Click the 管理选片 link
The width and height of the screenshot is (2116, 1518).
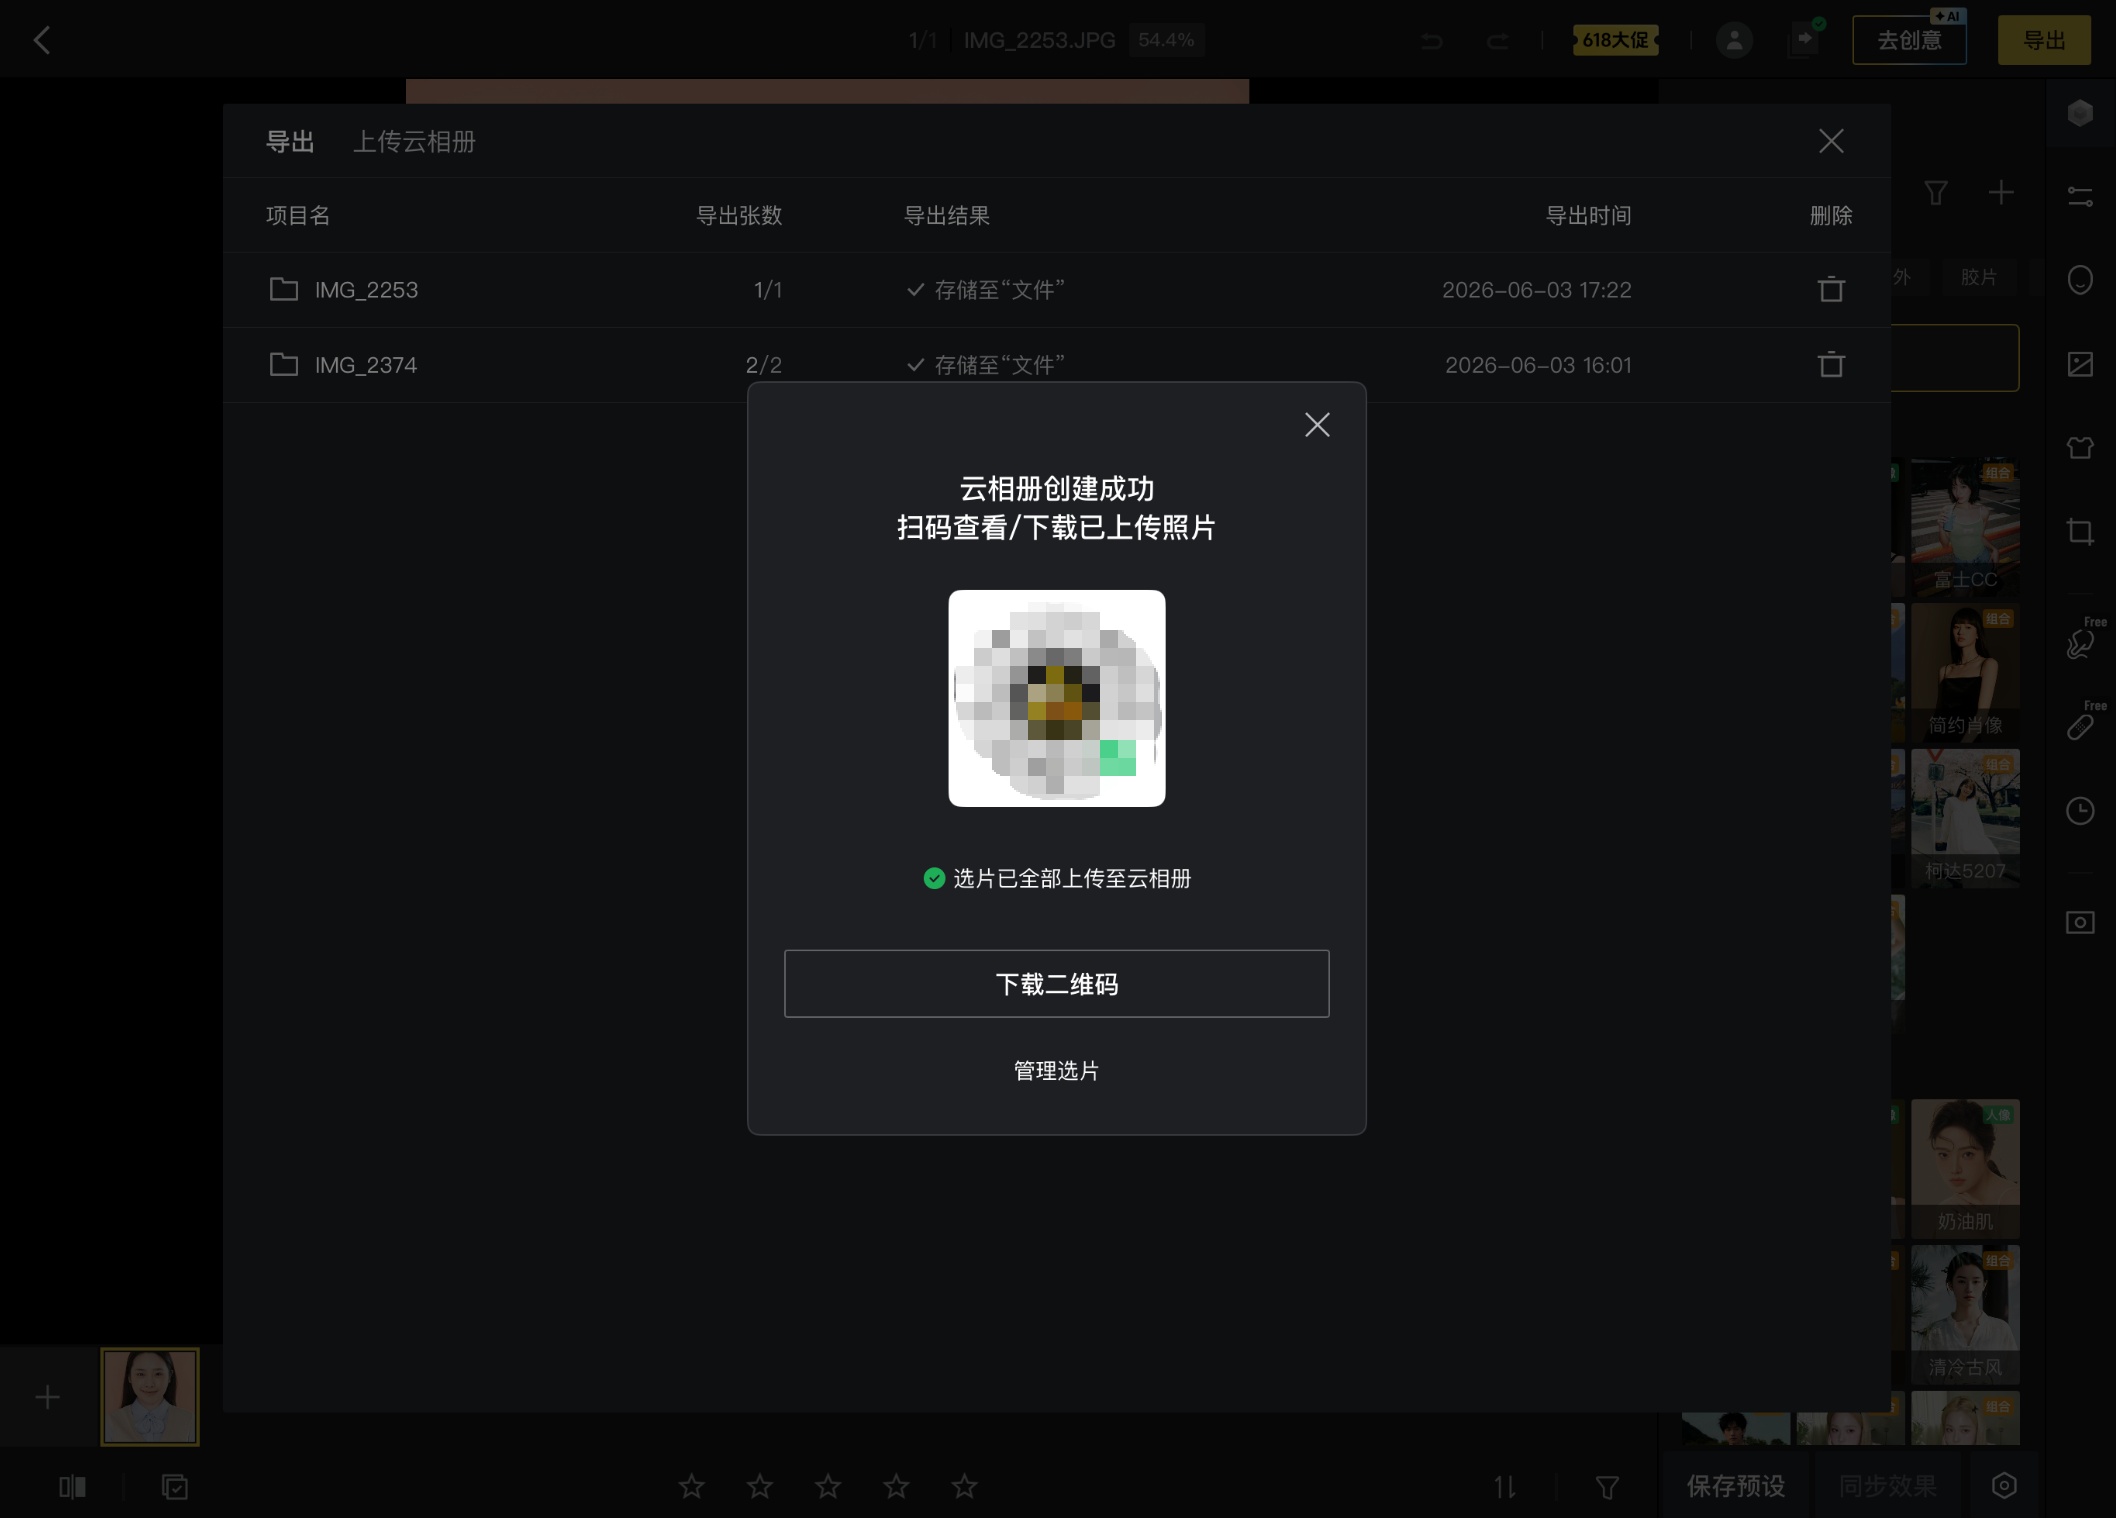(x=1057, y=1071)
